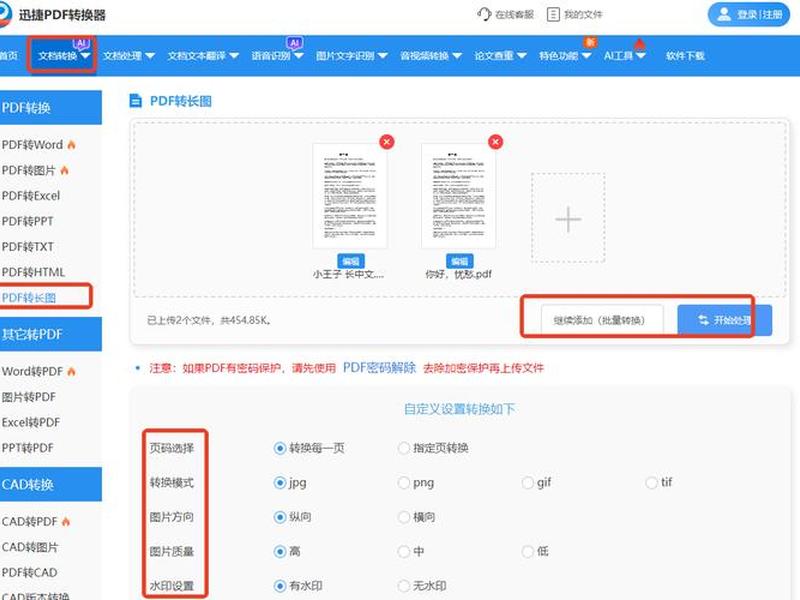Select 指定页转换 radio option
Screen dimensions: 800x600
pyautogui.click(x=404, y=448)
